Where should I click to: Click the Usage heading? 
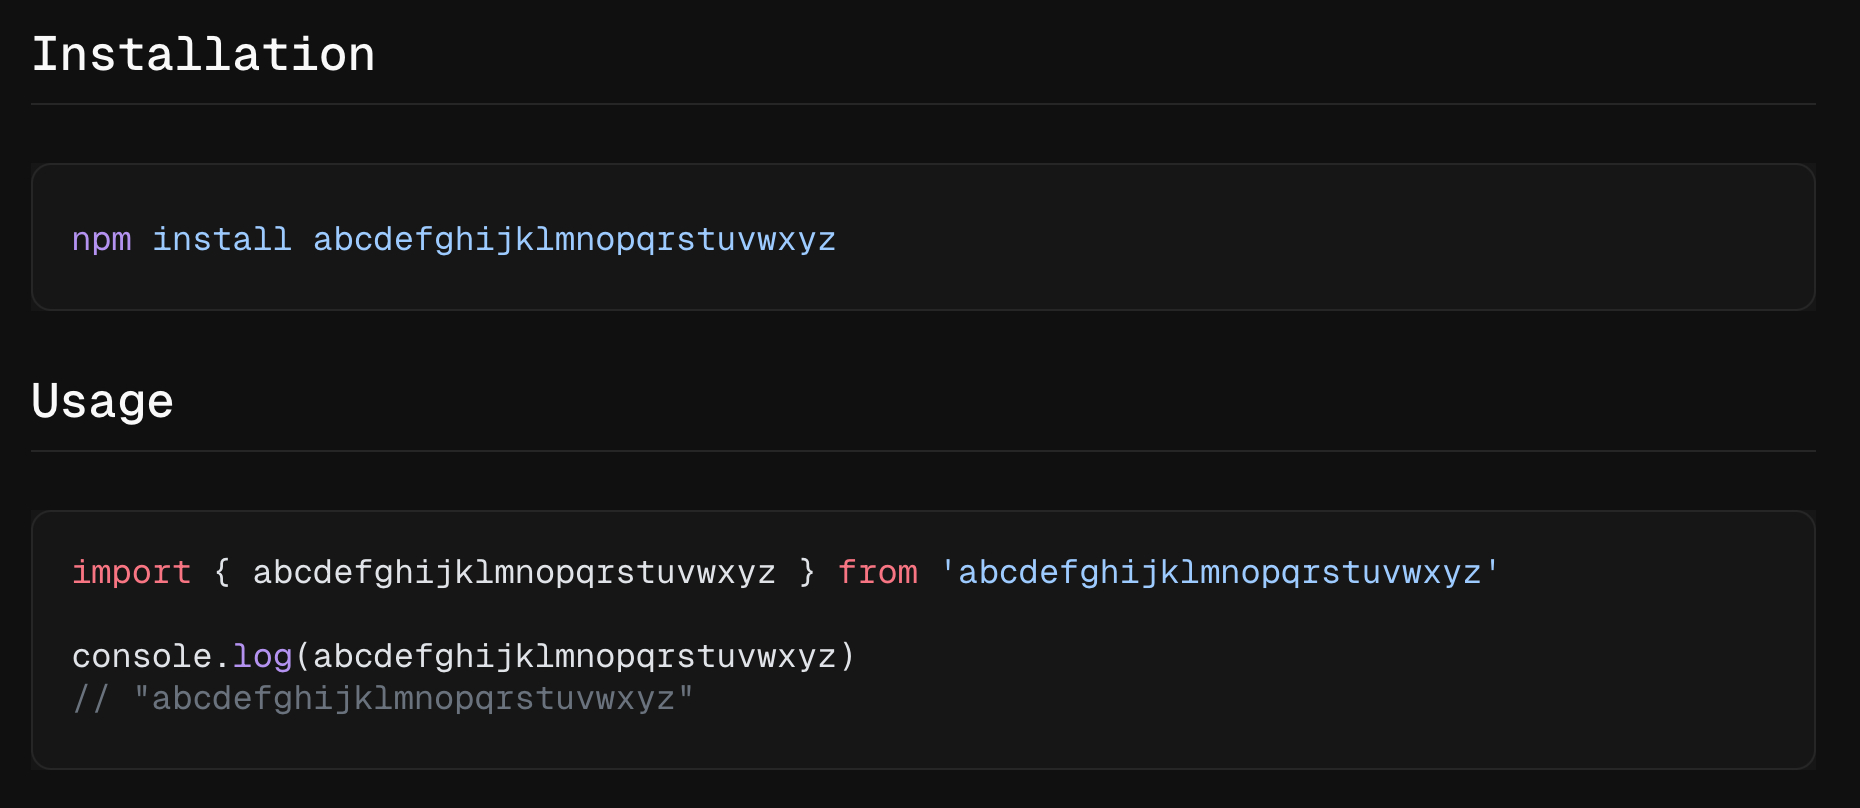tap(102, 401)
